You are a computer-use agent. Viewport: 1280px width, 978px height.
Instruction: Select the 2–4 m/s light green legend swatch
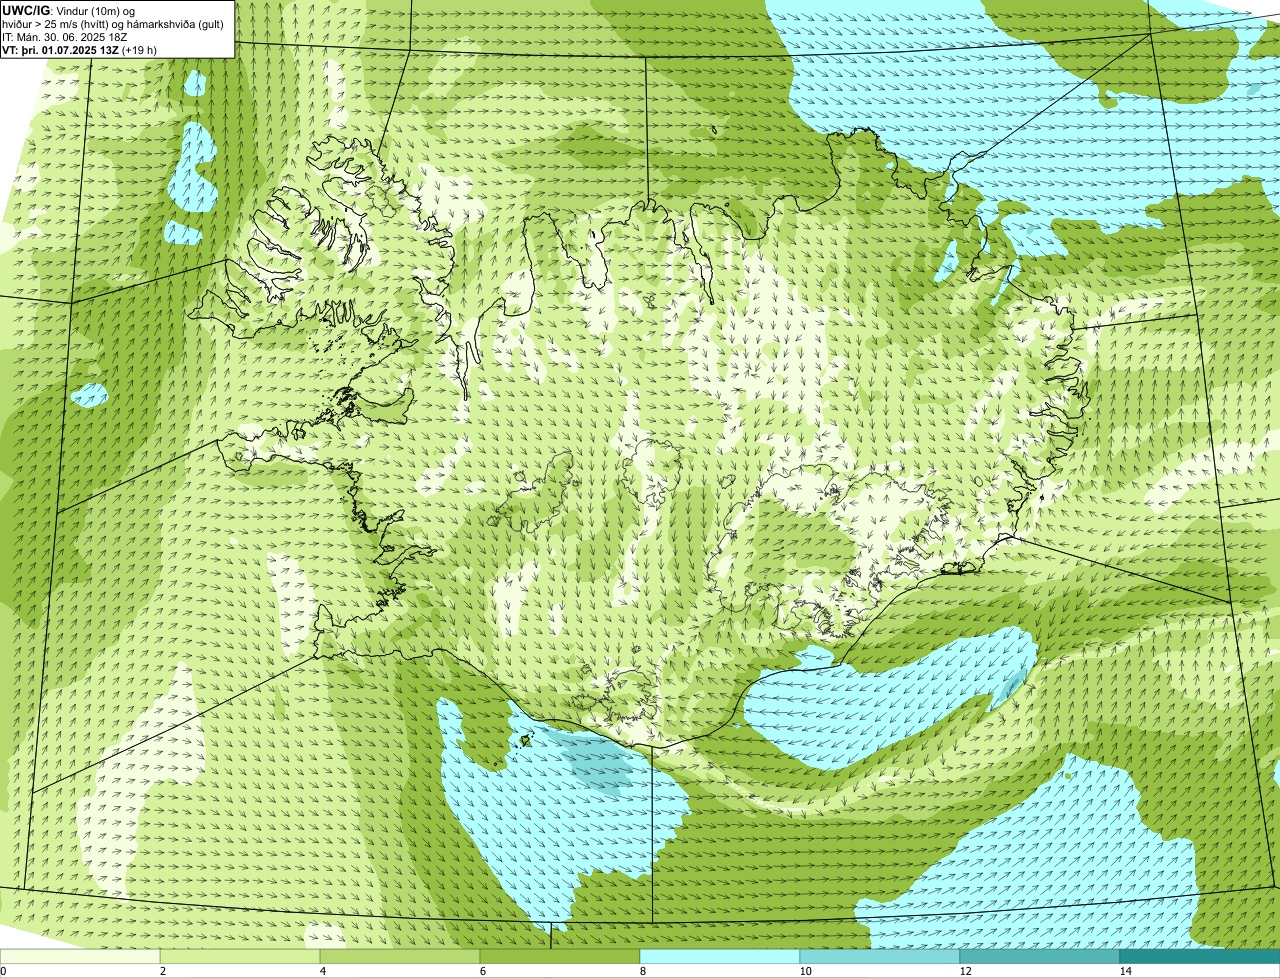coord(240,957)
